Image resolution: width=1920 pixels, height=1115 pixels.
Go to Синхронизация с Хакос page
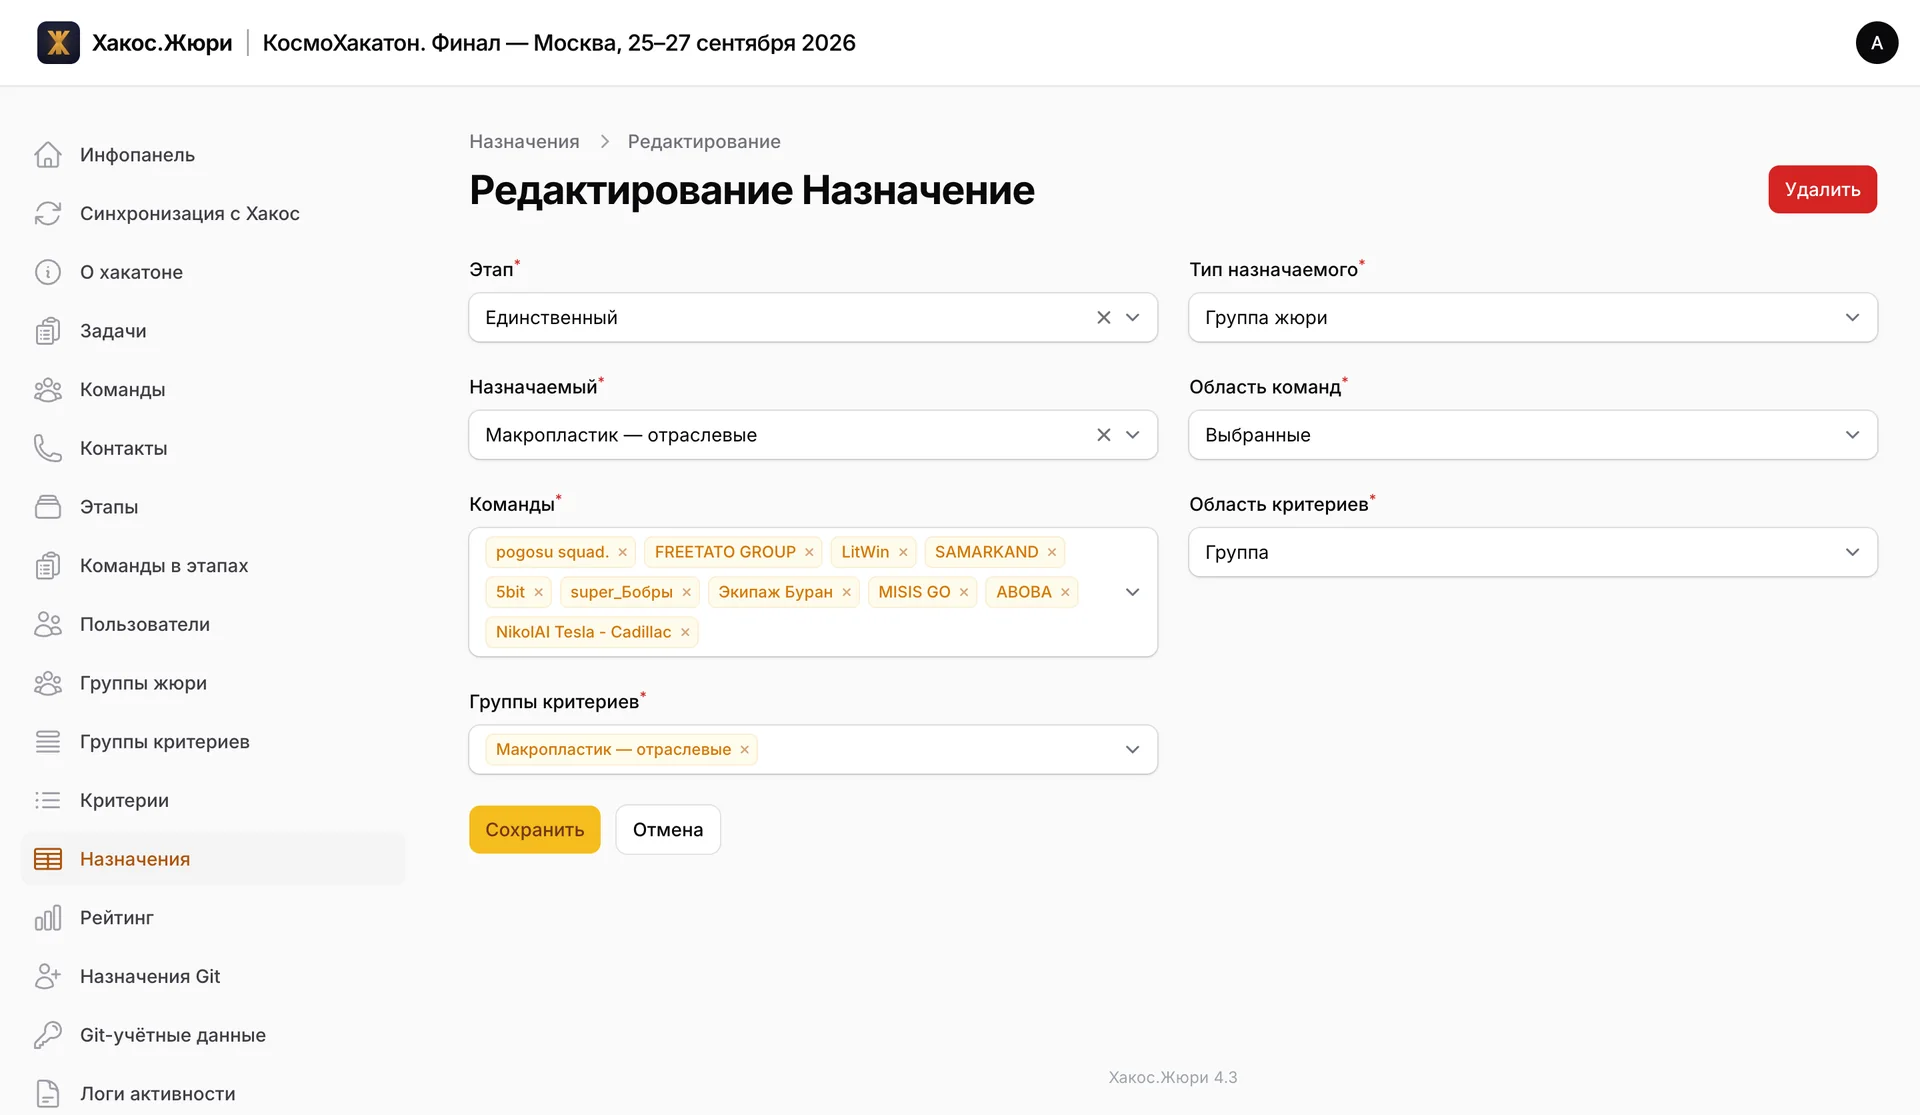click(x=213, y=213)
